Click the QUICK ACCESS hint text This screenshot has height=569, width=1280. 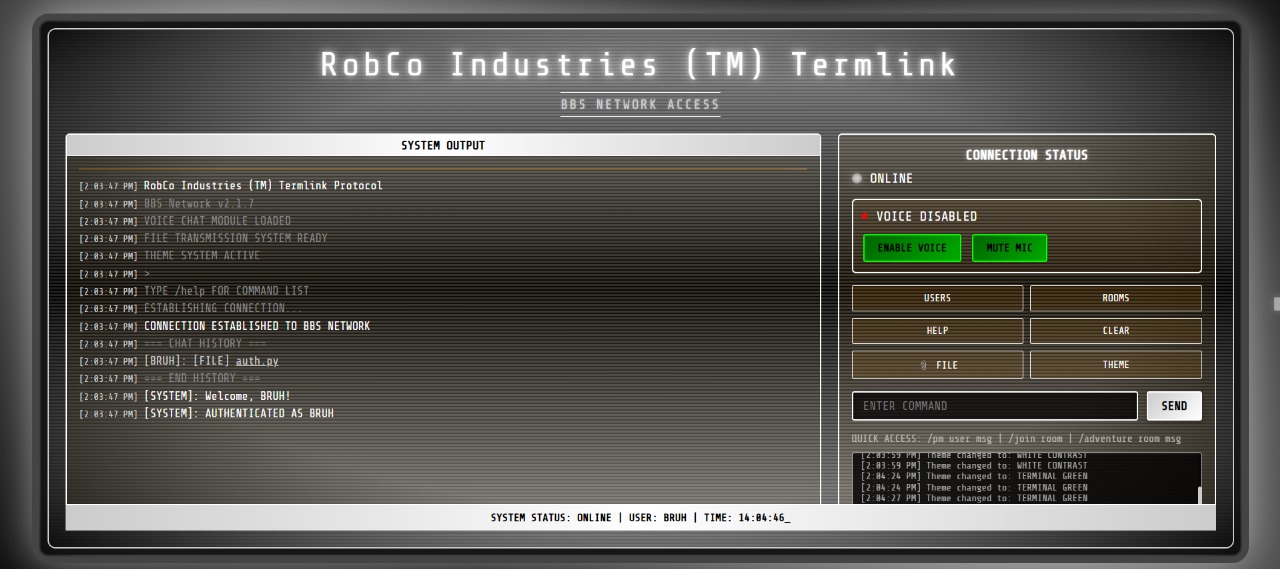pyautogui.click(x=1016, y=439)
